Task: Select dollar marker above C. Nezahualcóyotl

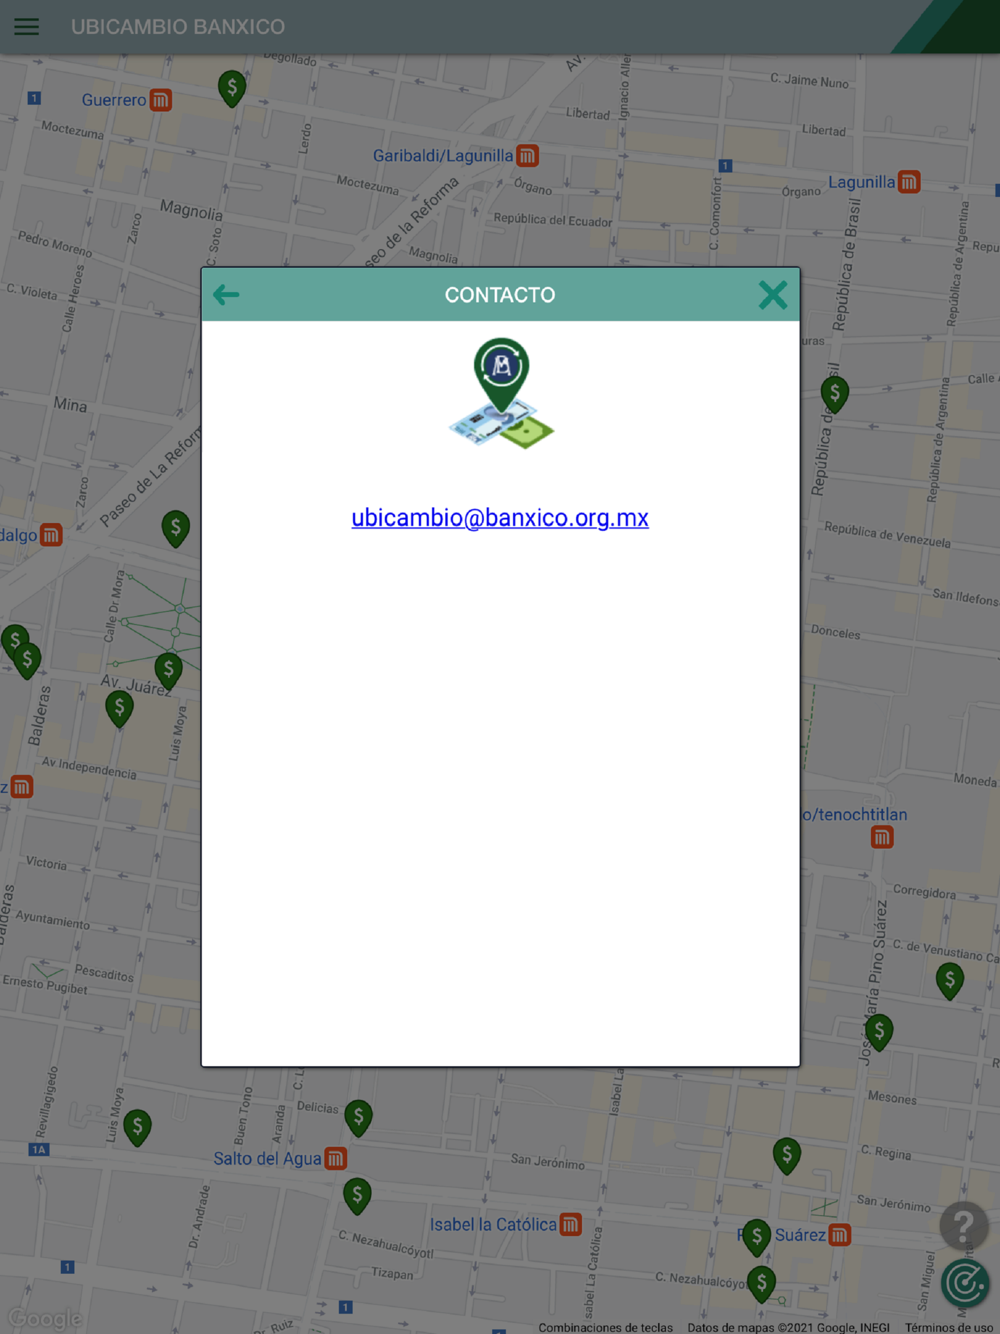Action: pos(357,1196)
